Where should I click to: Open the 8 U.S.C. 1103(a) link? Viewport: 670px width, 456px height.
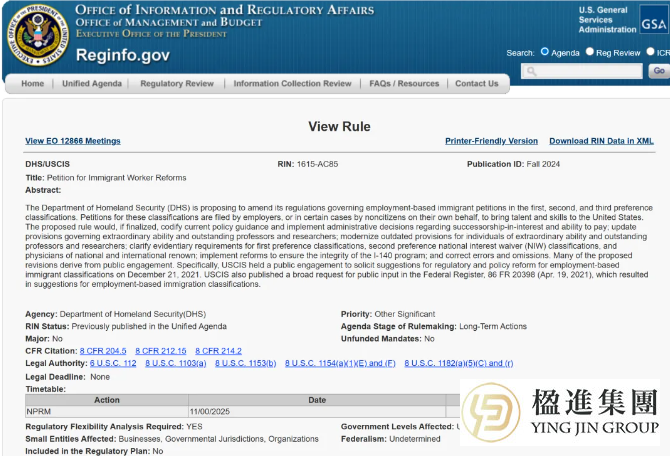(x=176, y=363)
